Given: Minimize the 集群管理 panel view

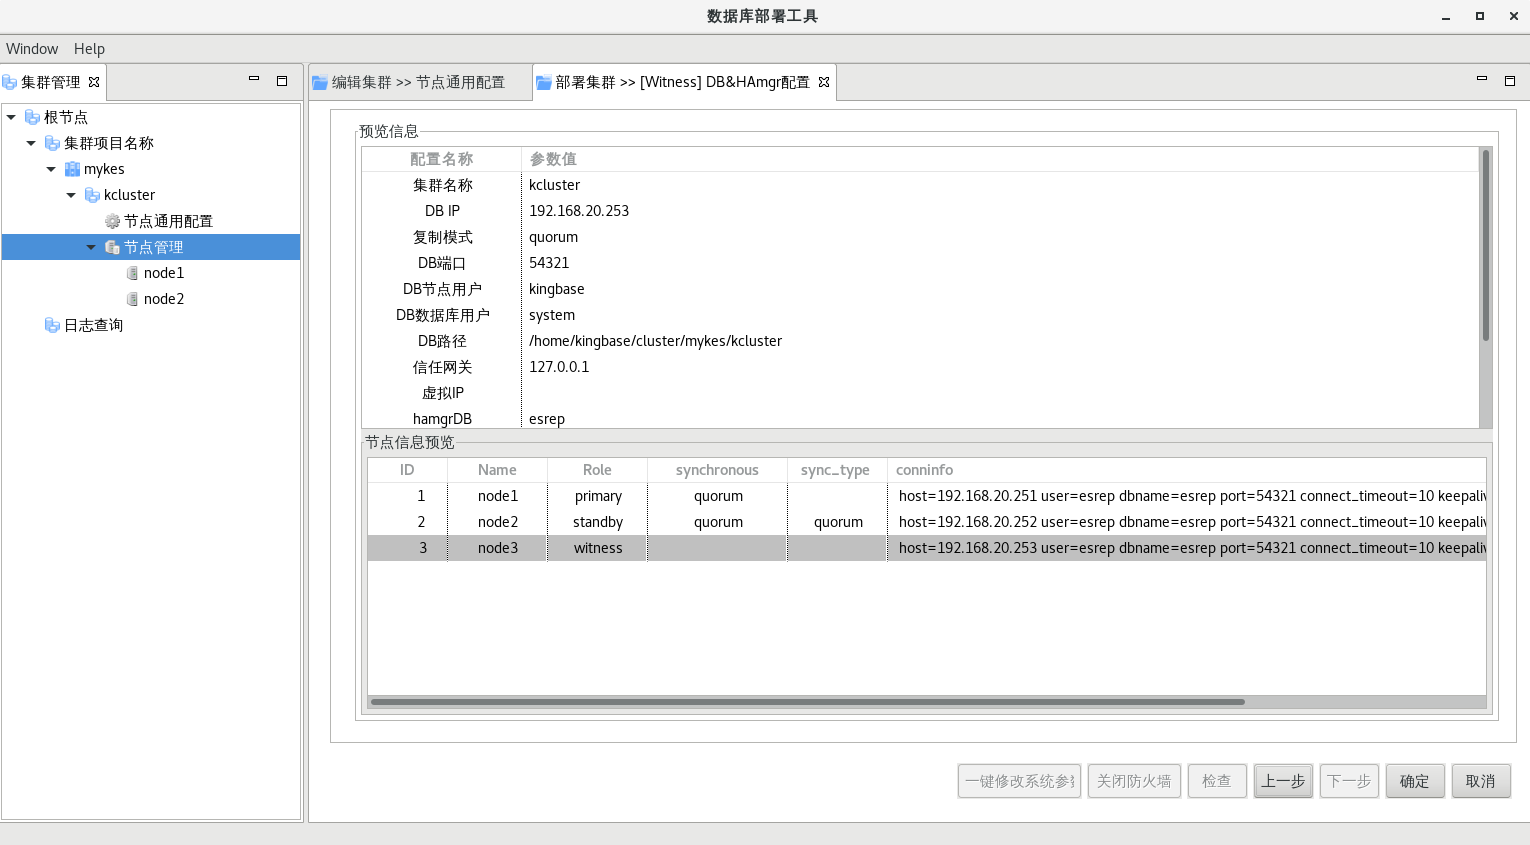Looking at the screenshot, I should click(x=254, y=80).
